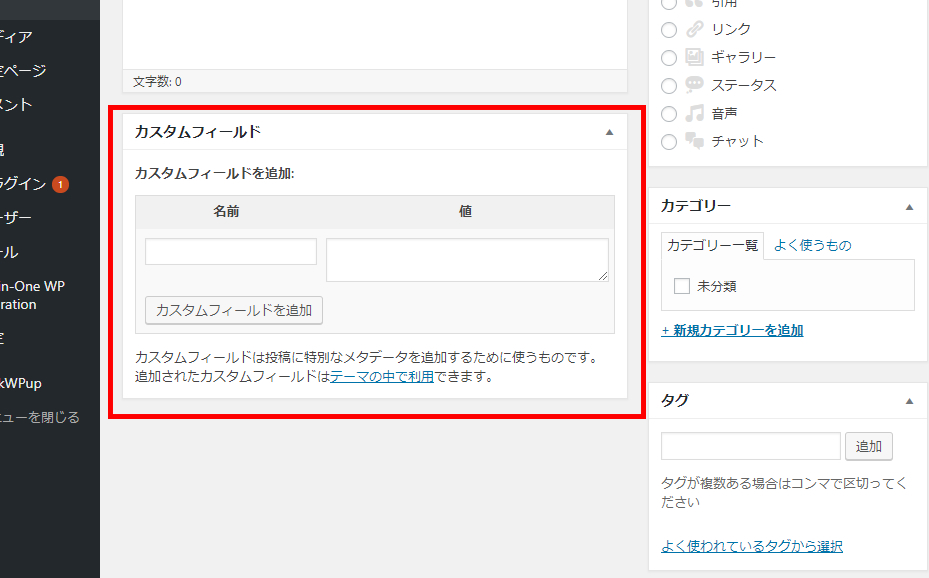Collapse the タグ panel using its arrow
Image resolution: width=929 pixels, height=578 pixels.
pyautogui.click(x=909, y=400)
